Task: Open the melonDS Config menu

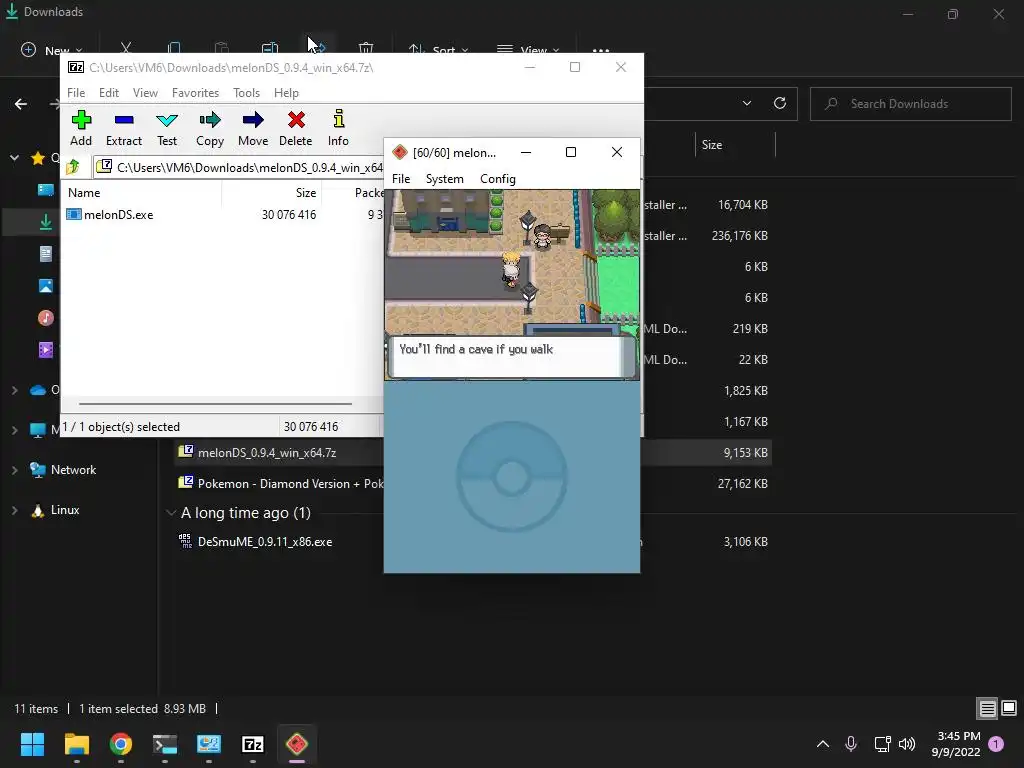Action: (x=498, y=179)
